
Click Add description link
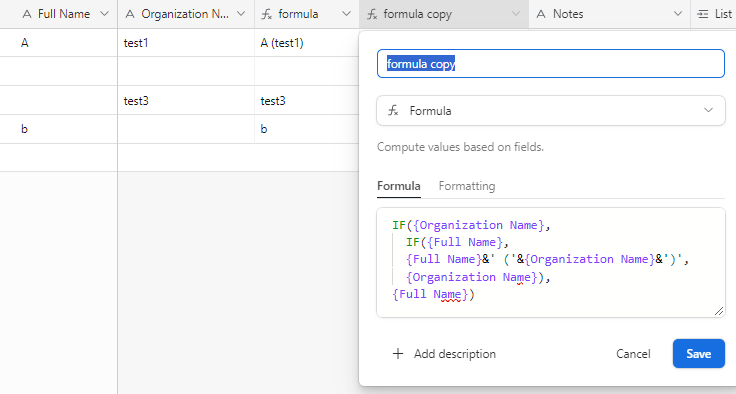tap(454, 354)
